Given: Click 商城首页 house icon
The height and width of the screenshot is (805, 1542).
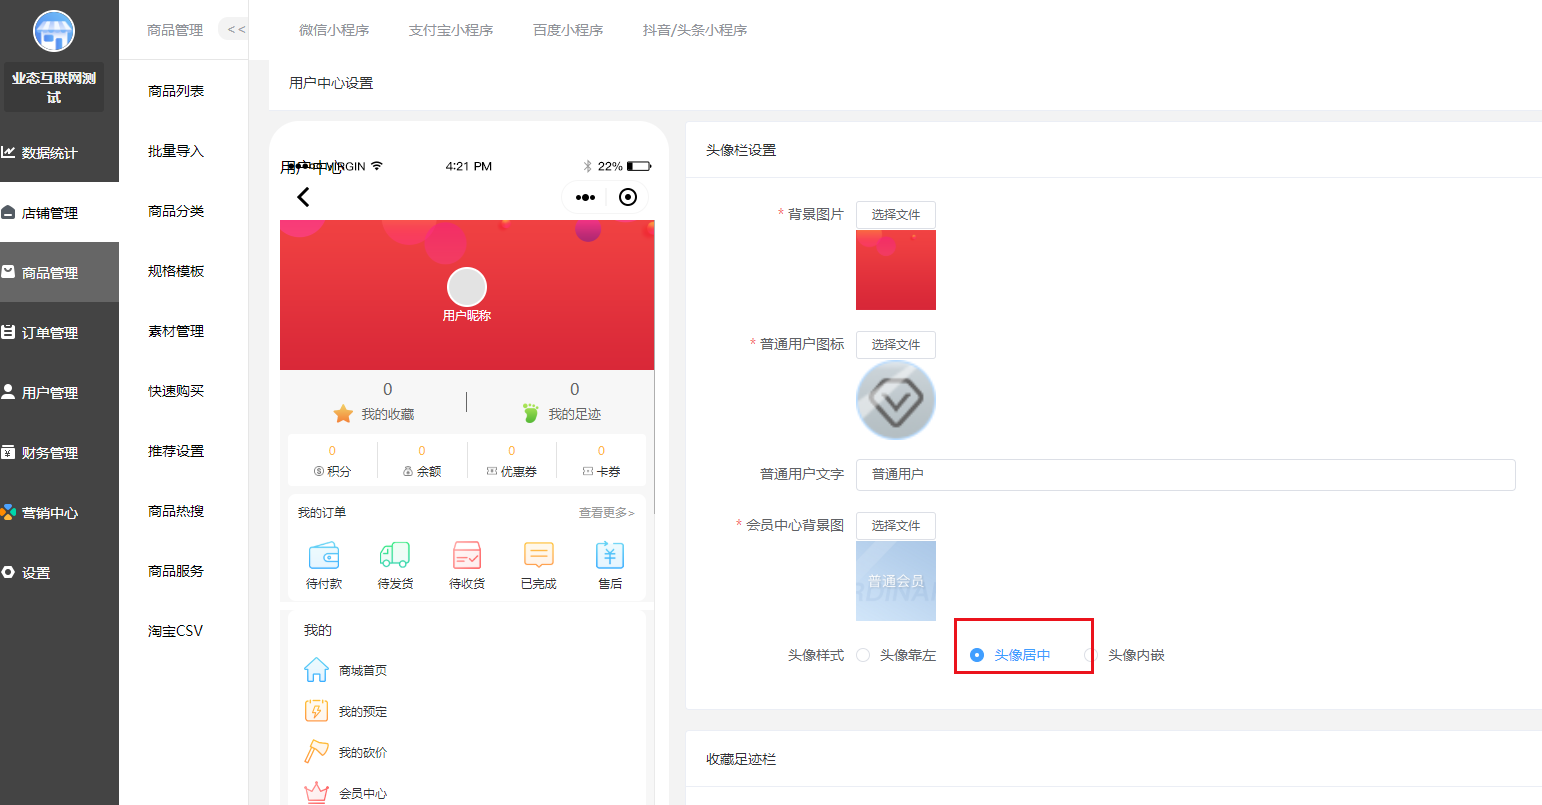Looking at the screenshot, I should tap(316, 670).
